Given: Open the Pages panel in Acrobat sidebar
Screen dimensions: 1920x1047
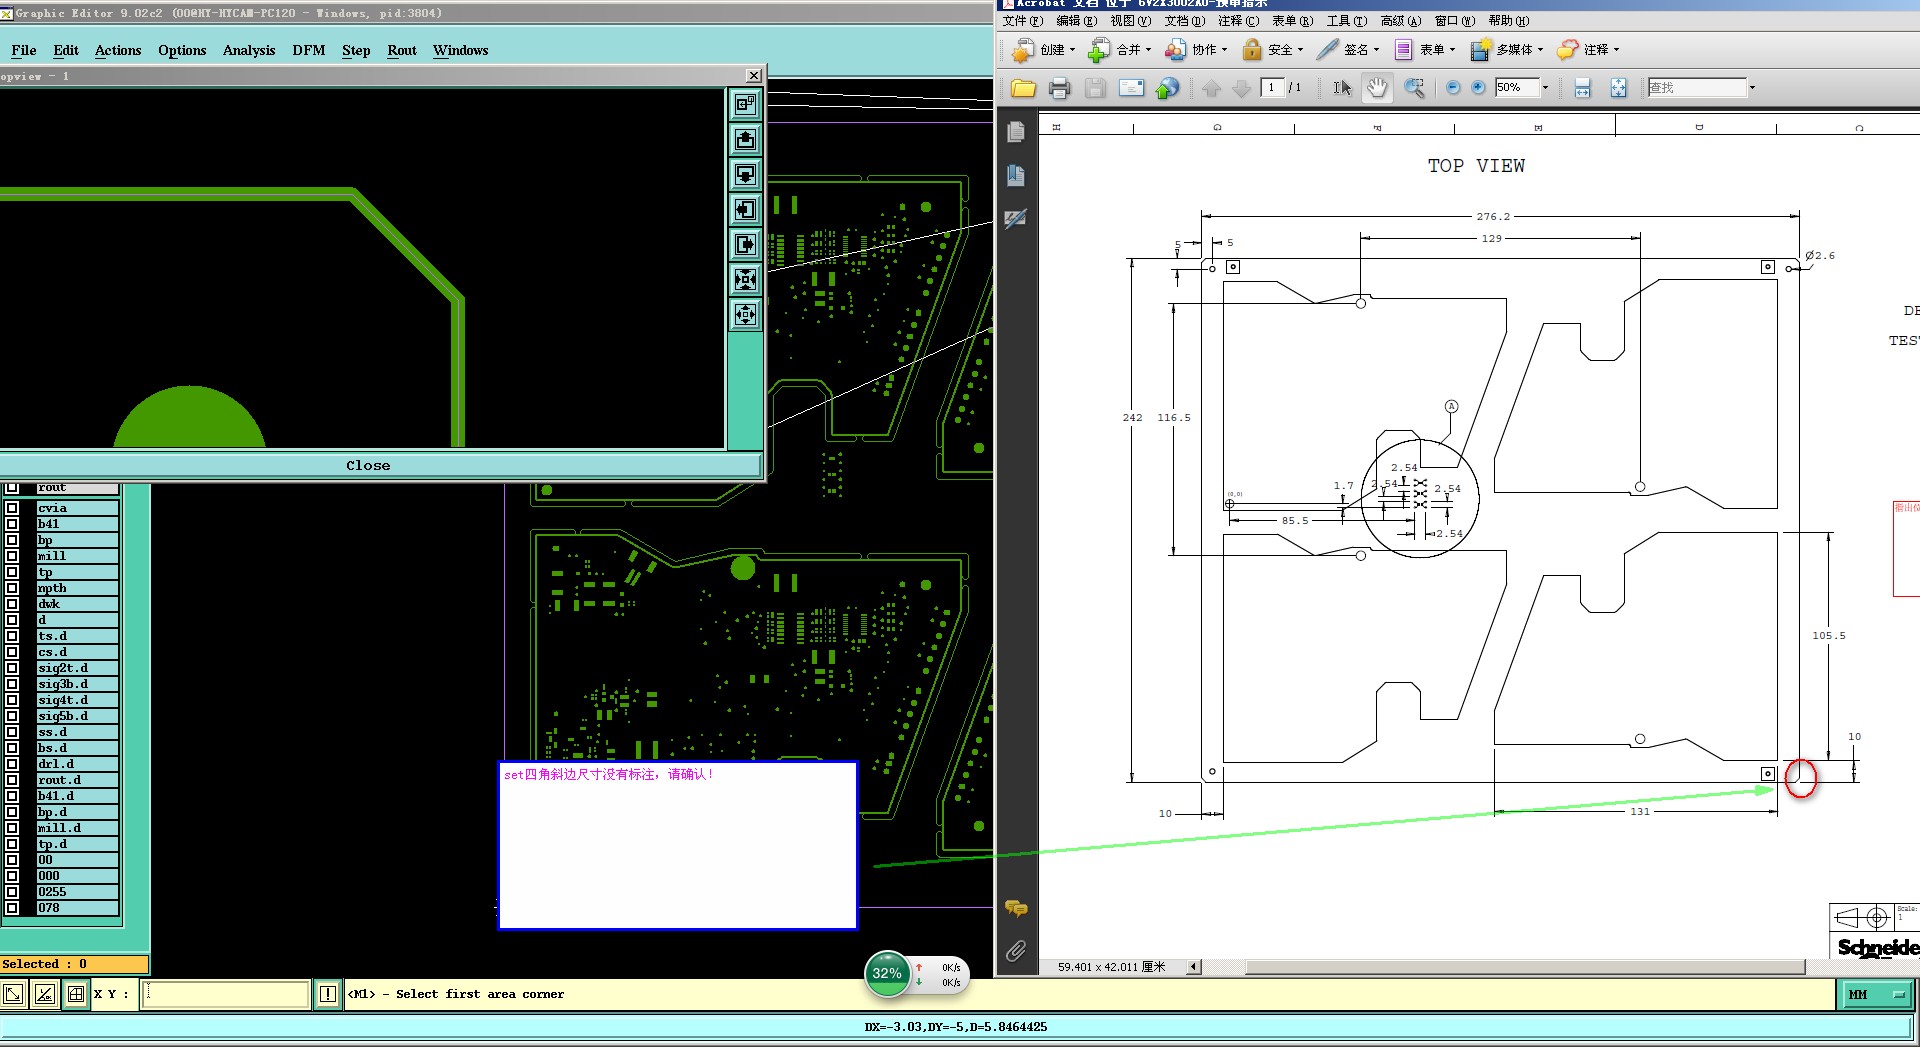Looking at the screenshot, I should click(x=1016, y=132).
